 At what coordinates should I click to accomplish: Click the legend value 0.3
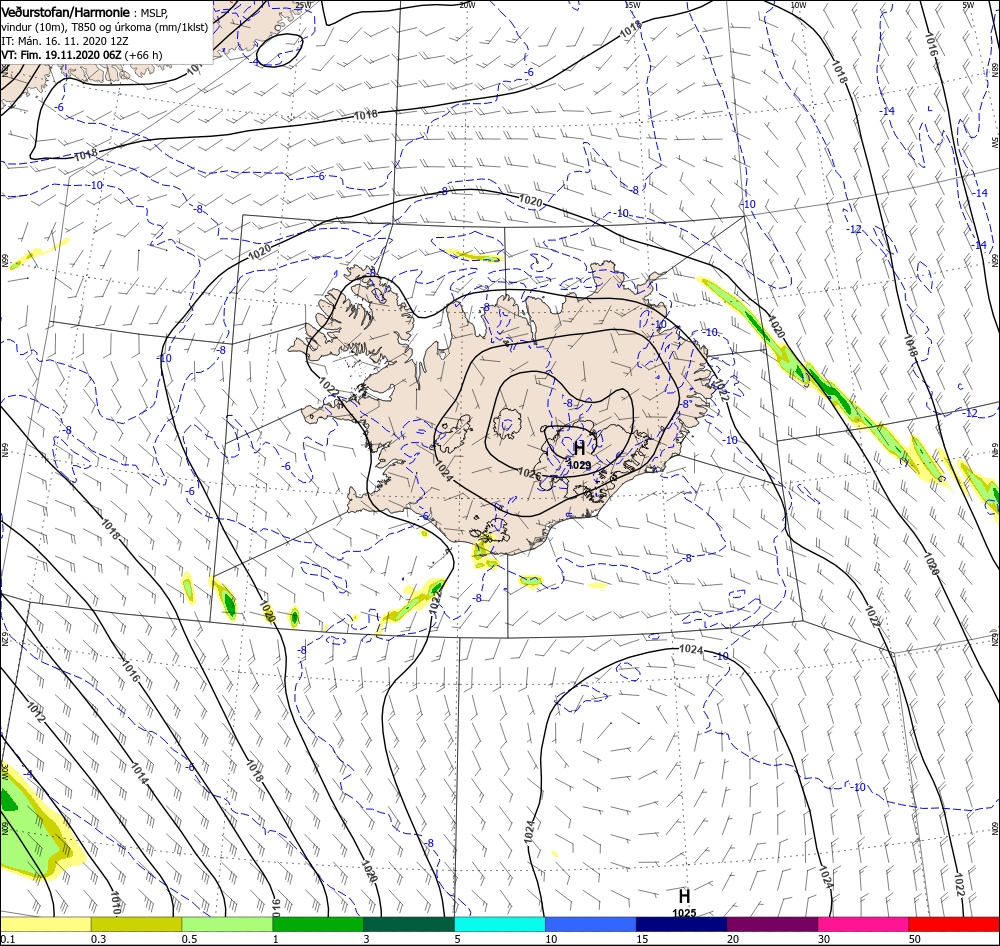99,939
